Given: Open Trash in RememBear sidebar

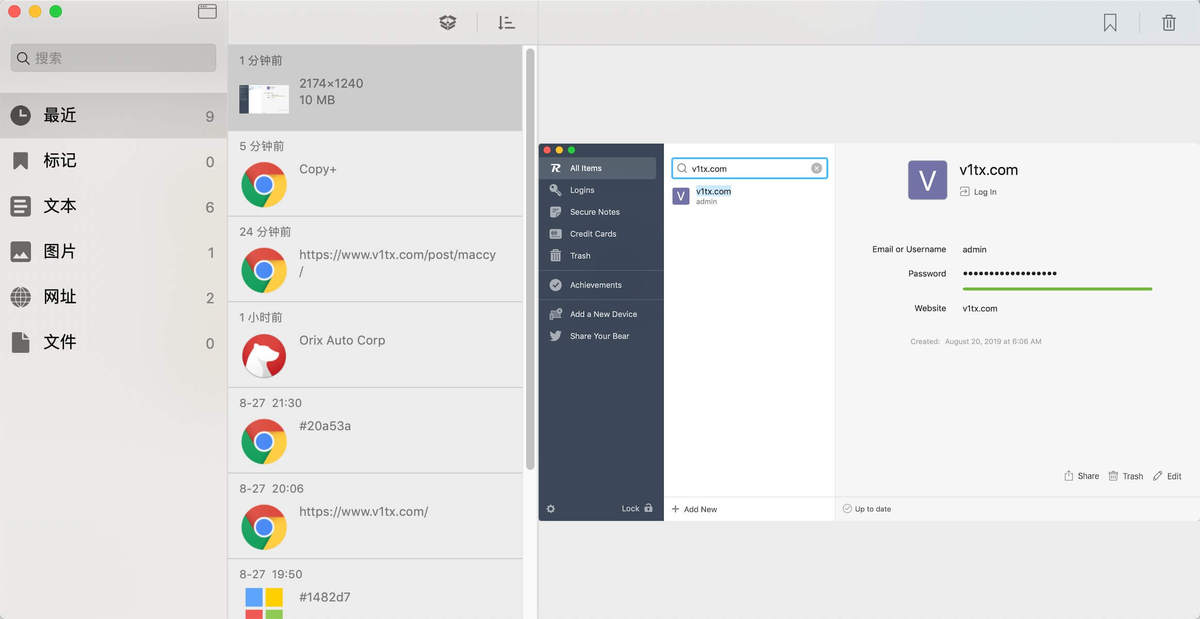Looking at the screenshot, I should point(599,256).
